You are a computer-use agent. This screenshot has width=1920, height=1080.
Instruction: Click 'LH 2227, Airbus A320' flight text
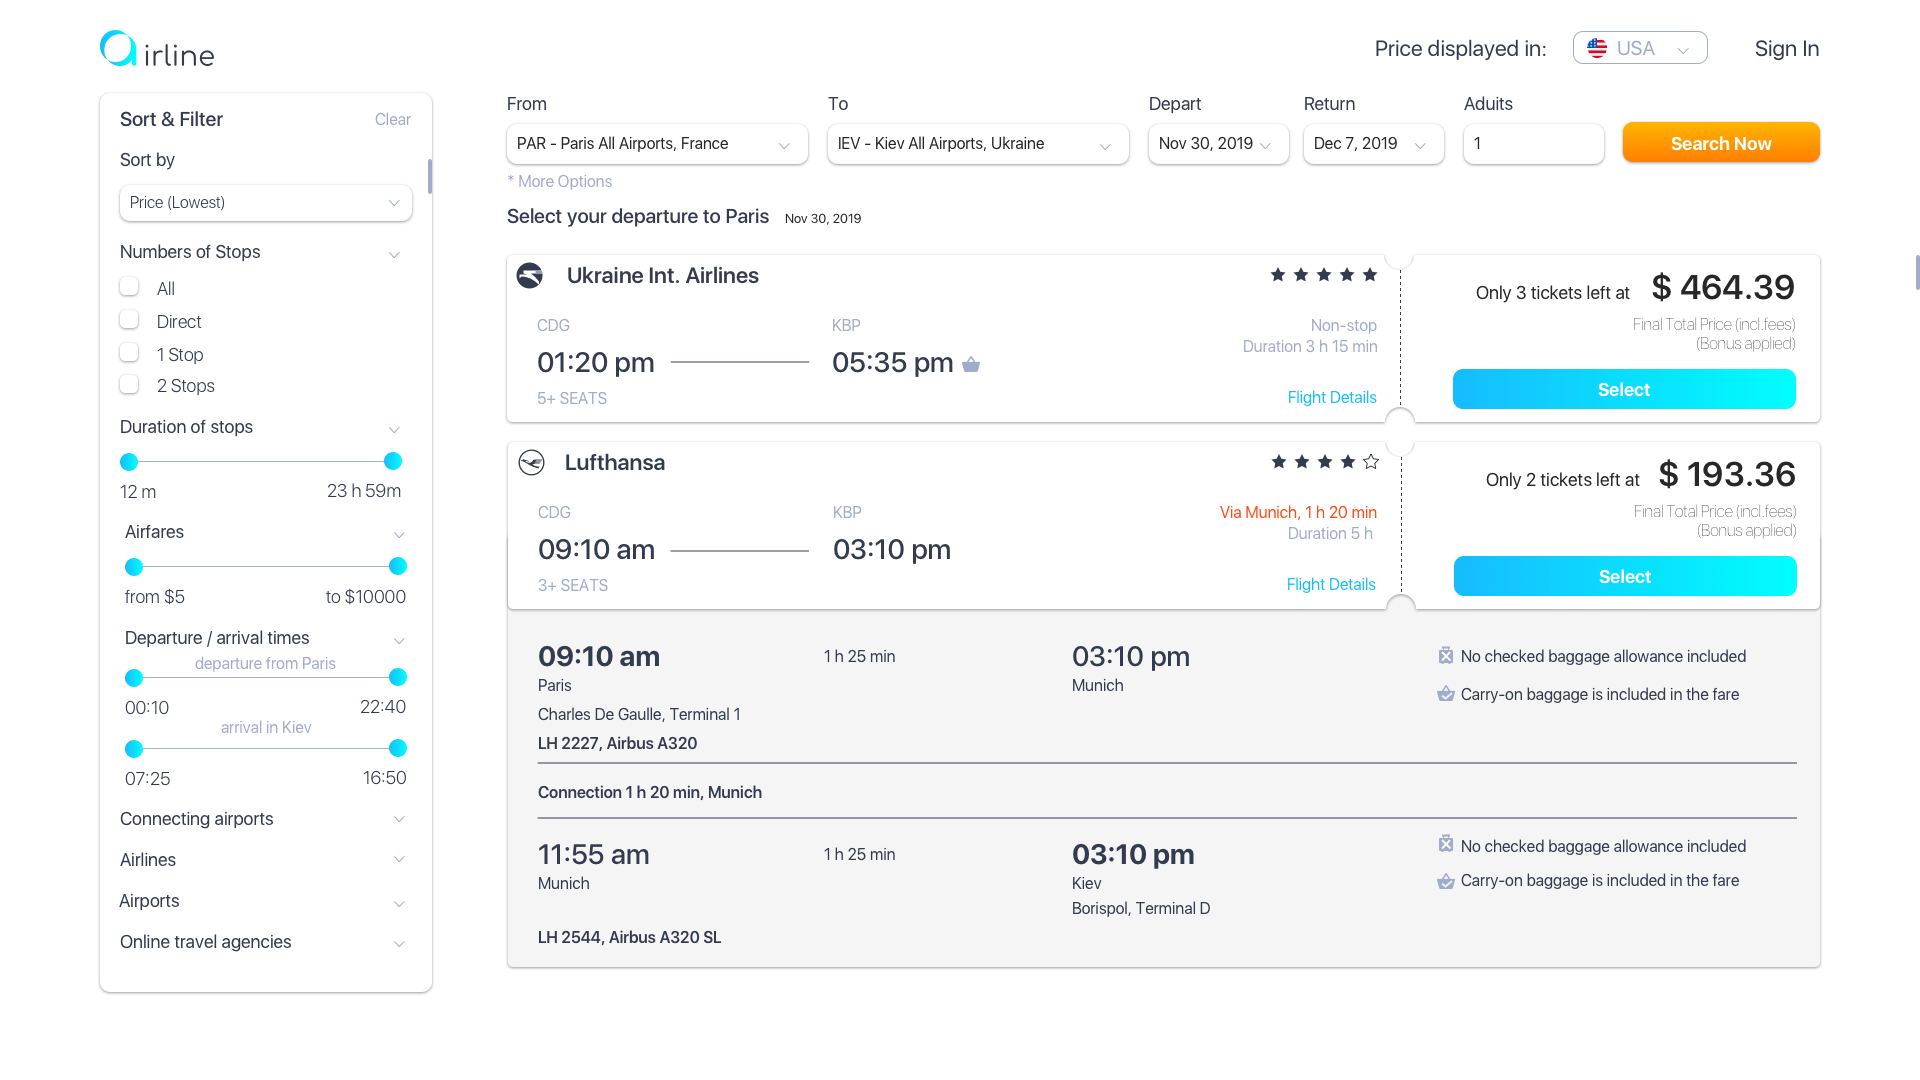(x=617, y=743)
